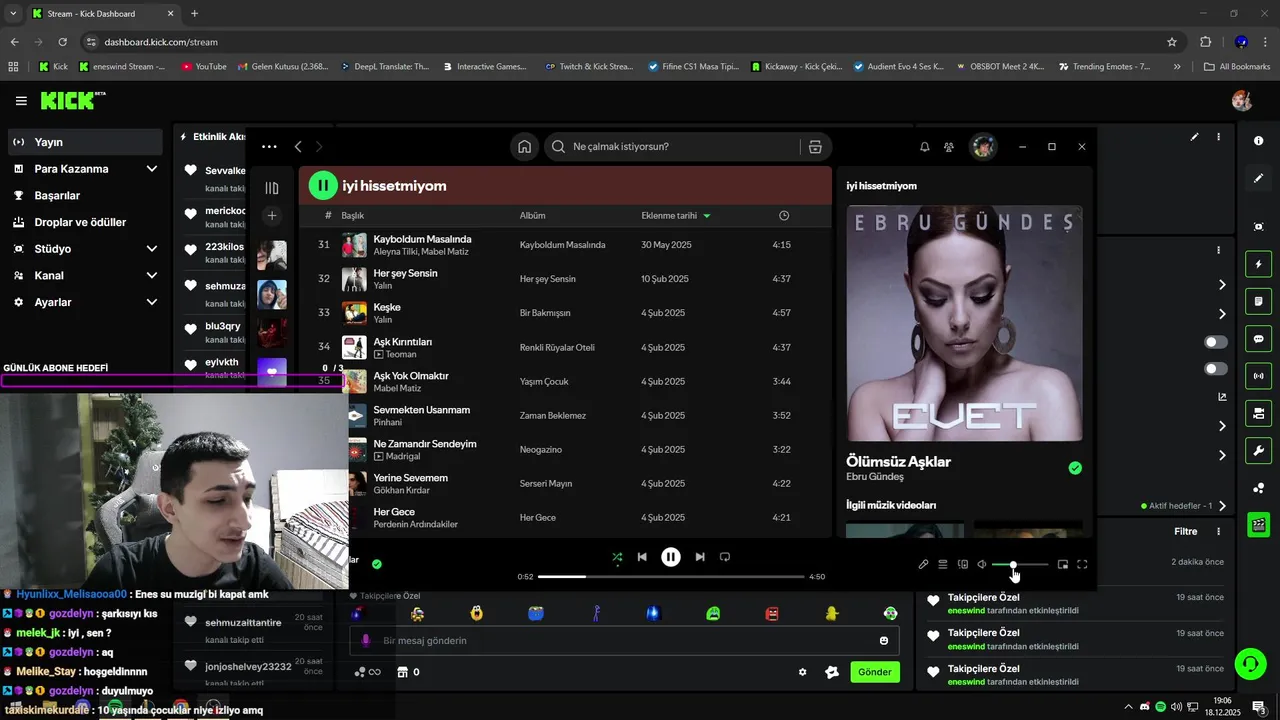Viewport: 1280px width, 720px height.
Task: Toggle repeat in Spotify player
Action: click(725, 557)
